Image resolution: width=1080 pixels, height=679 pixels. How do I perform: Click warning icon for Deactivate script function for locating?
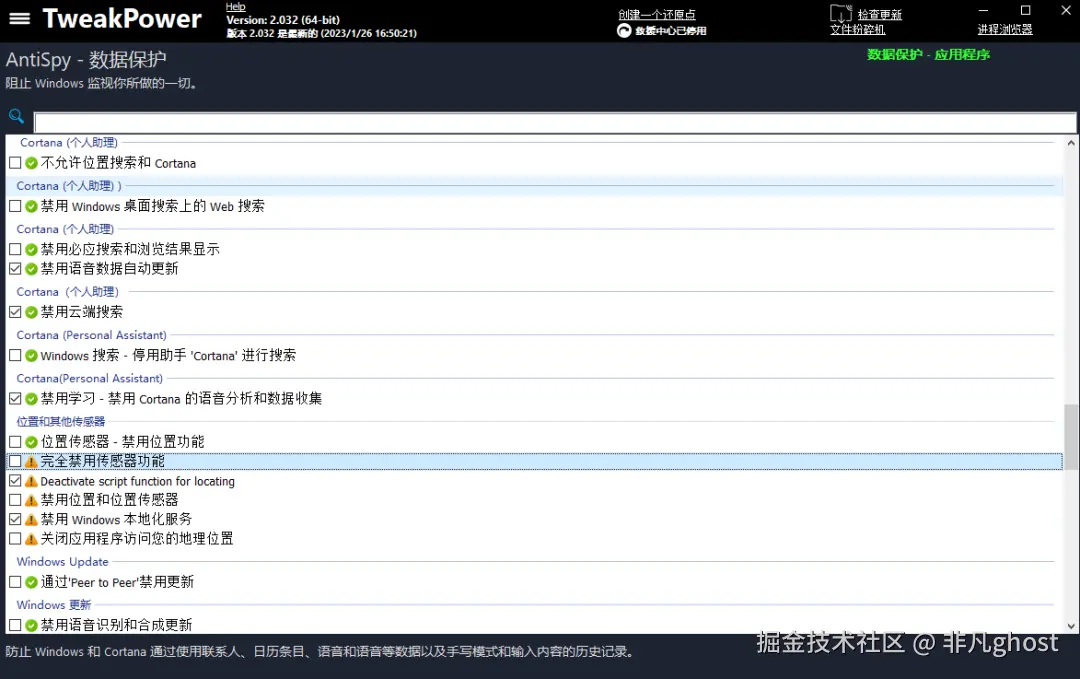(32, 481)
